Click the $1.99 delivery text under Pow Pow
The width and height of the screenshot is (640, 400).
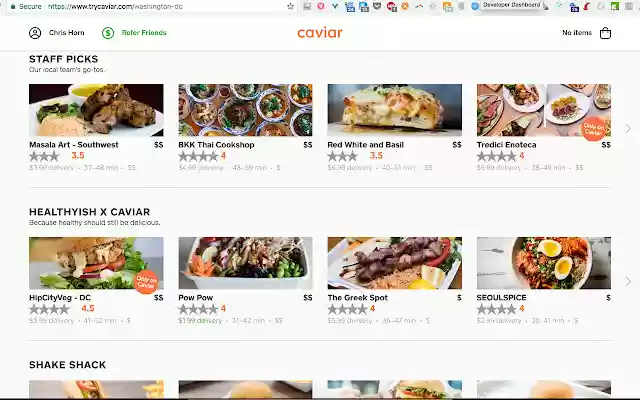pos(200,321)
